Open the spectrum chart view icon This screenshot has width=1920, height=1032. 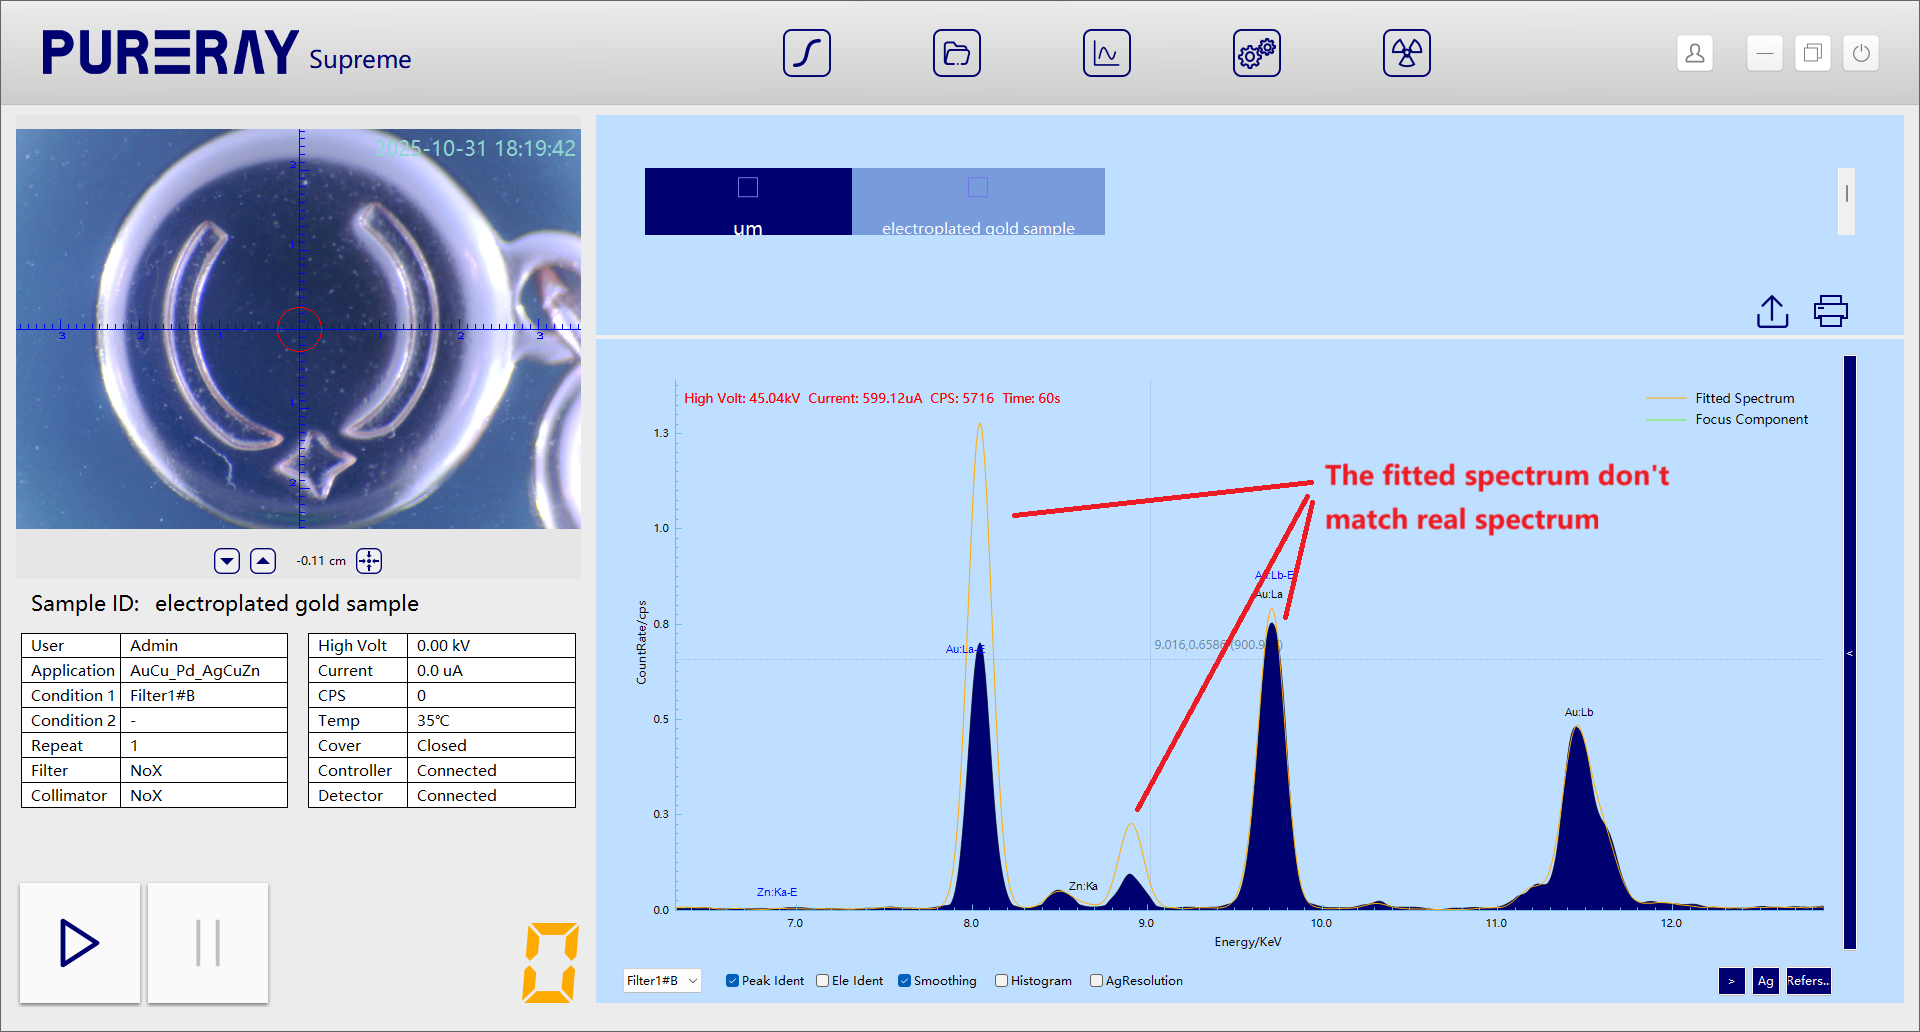click(1106, 53)
